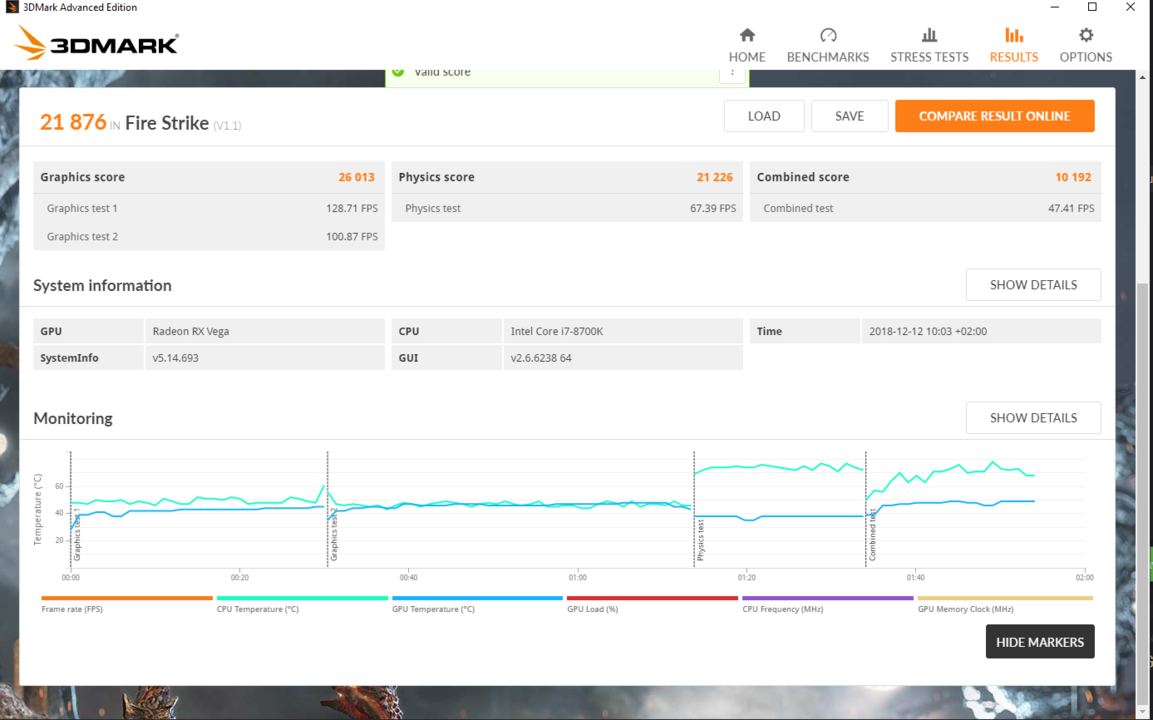The image size is (1153, 720).
Task: Maximize the 3DMark window
Action: [x=1092, y=7]
